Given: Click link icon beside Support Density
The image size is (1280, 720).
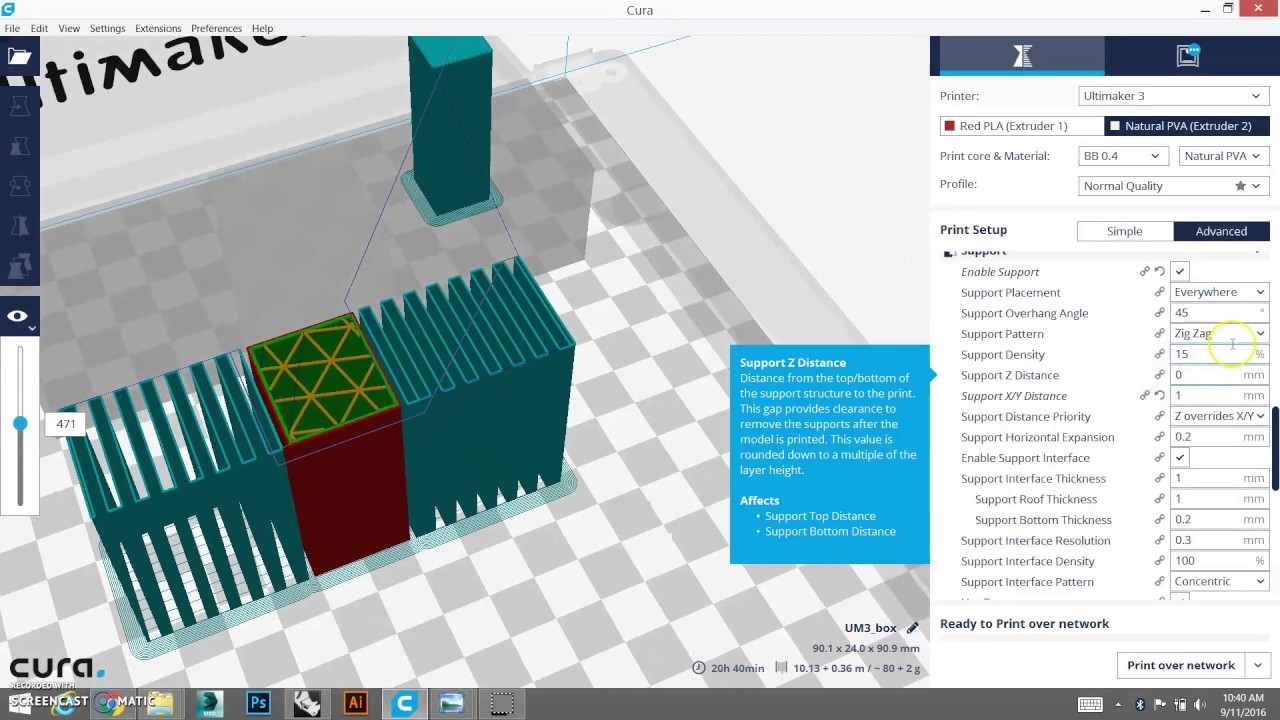Looking at the screenshot, I should point(1160,355).
